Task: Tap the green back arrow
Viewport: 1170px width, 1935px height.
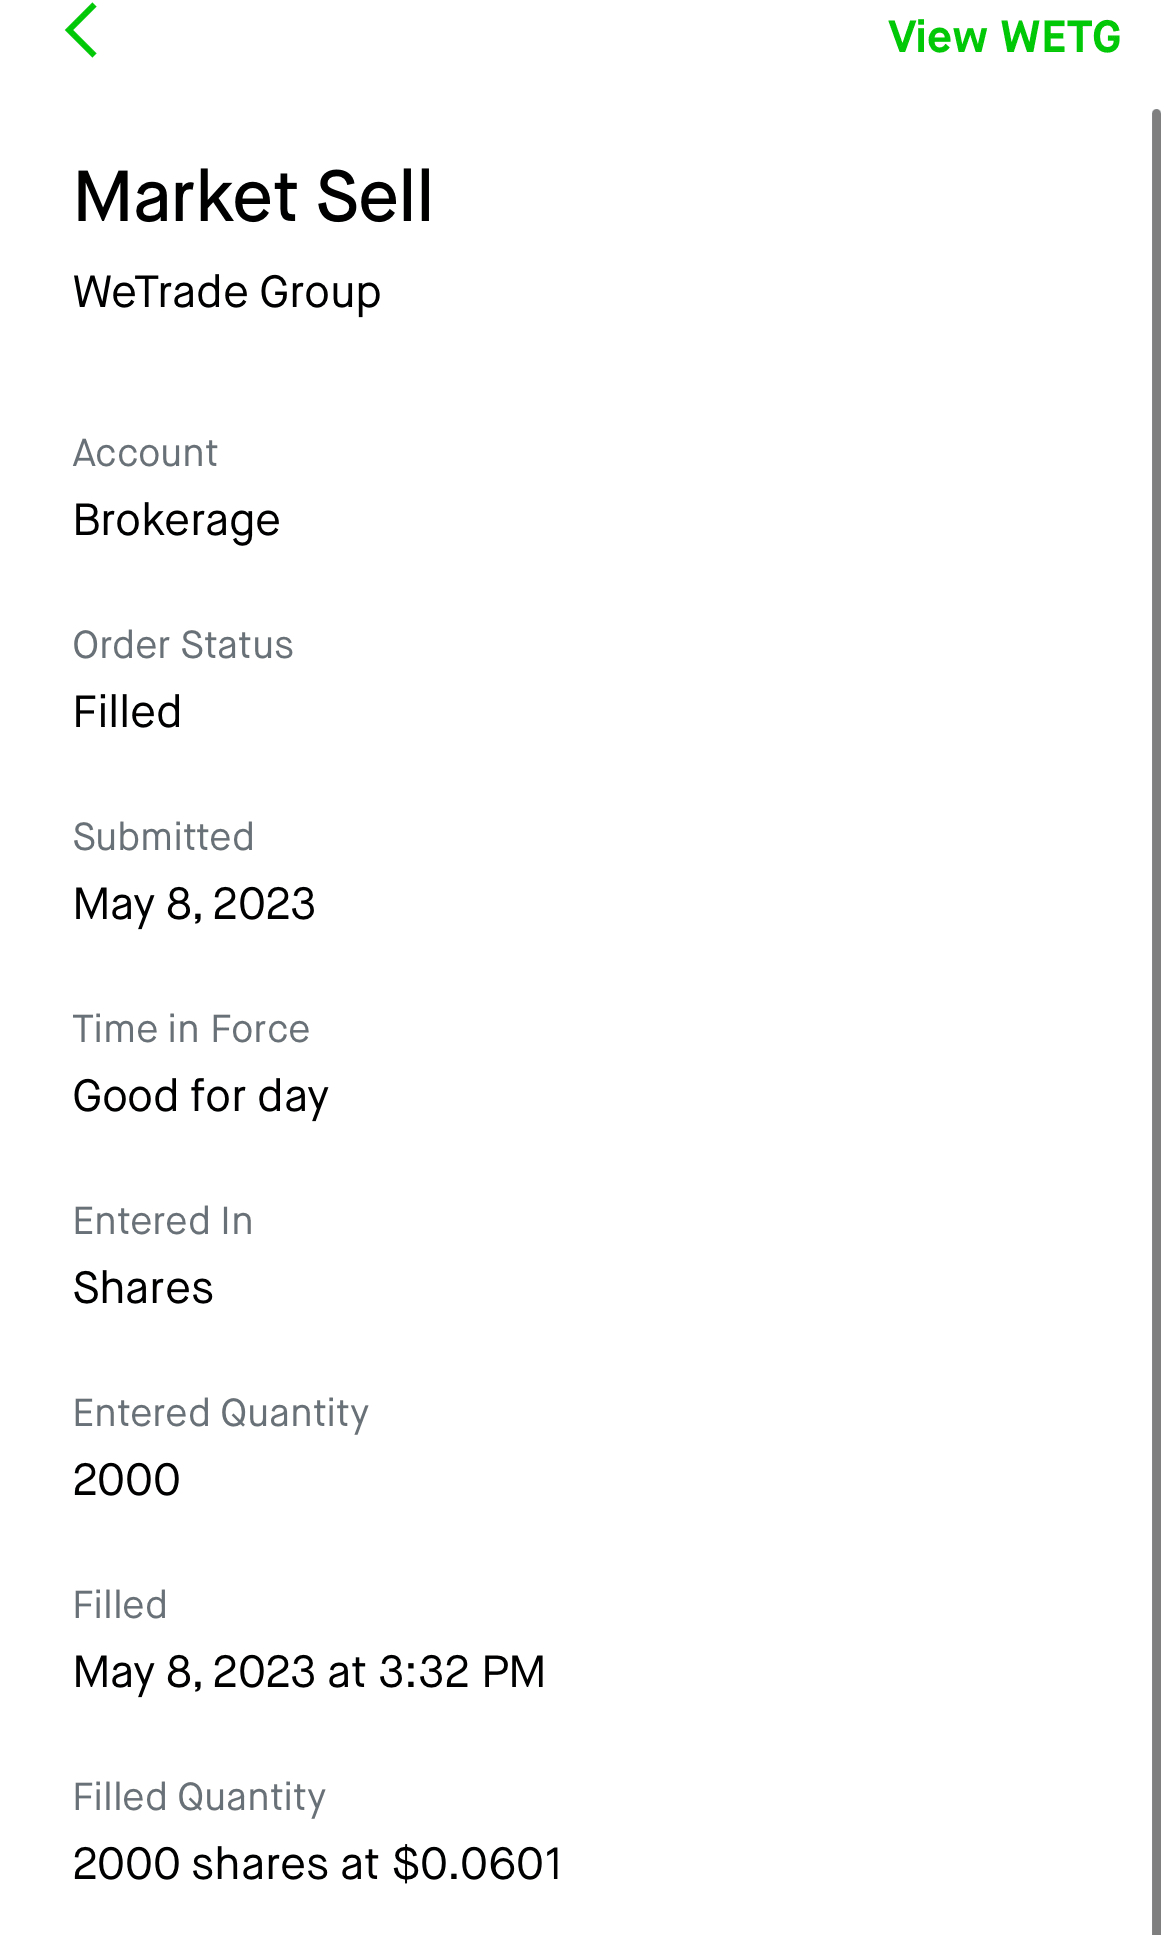Action: 82,31
